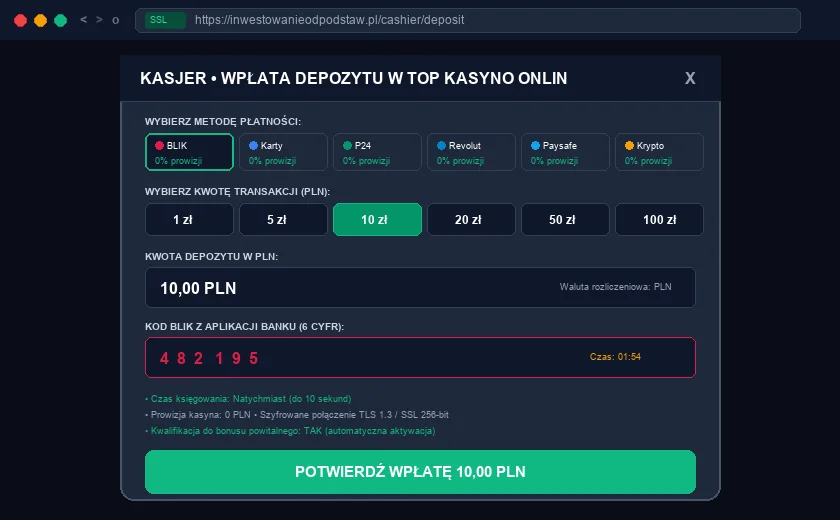This screenshot has height=520, width=840.
Task: Click the green window control dot
Action: [x=61, y=20]
